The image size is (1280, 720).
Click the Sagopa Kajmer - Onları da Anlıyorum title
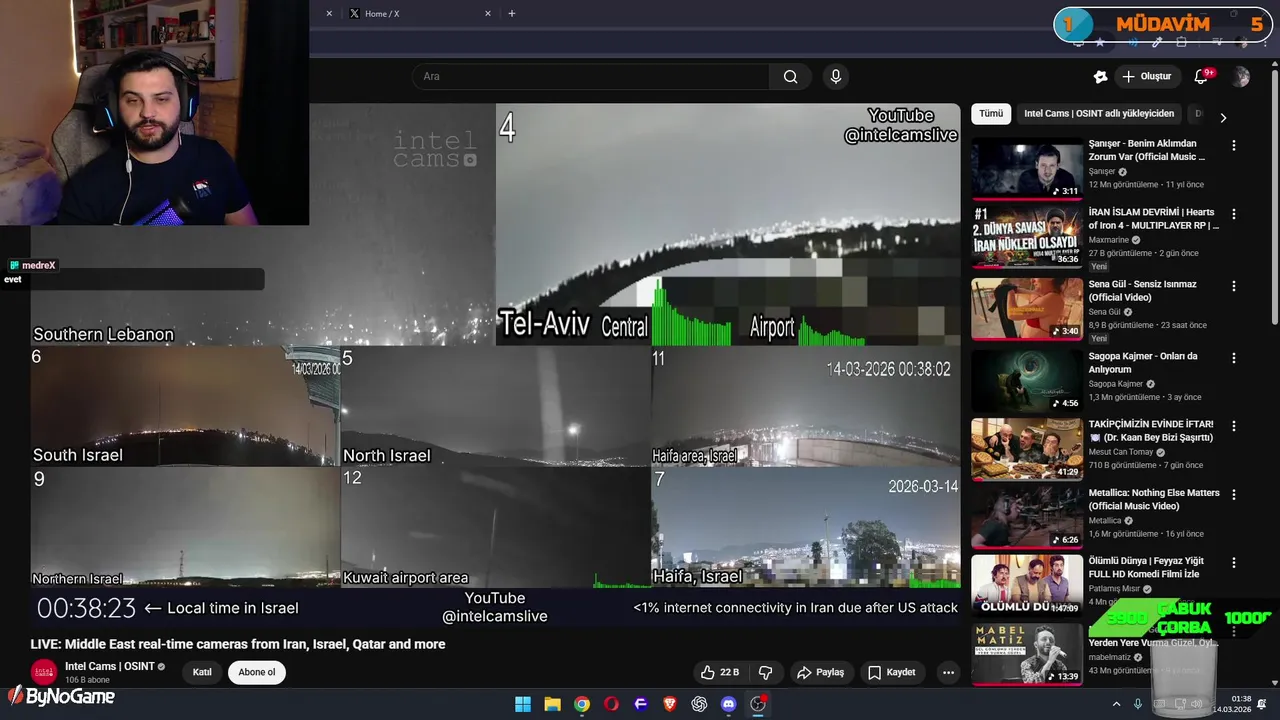(x=1143, y=362)
